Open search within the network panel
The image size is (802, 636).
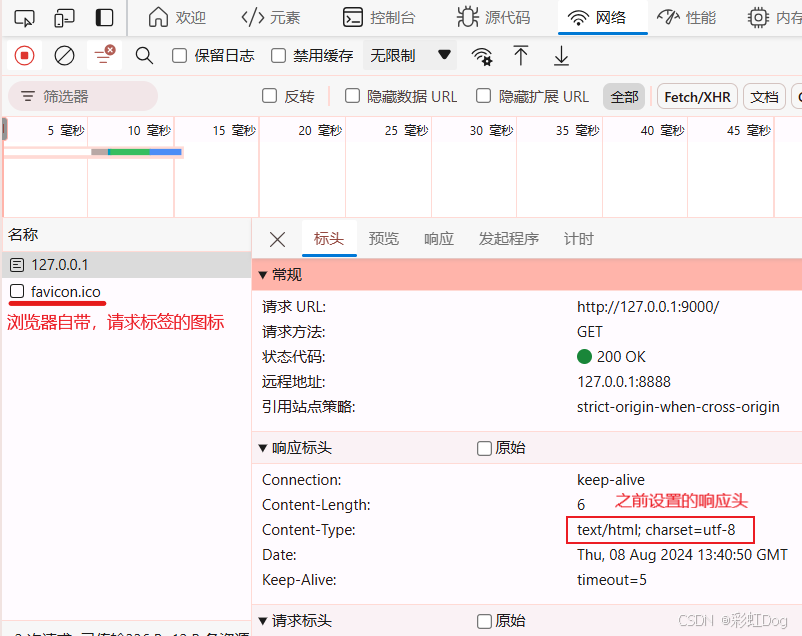click(143, 56)
